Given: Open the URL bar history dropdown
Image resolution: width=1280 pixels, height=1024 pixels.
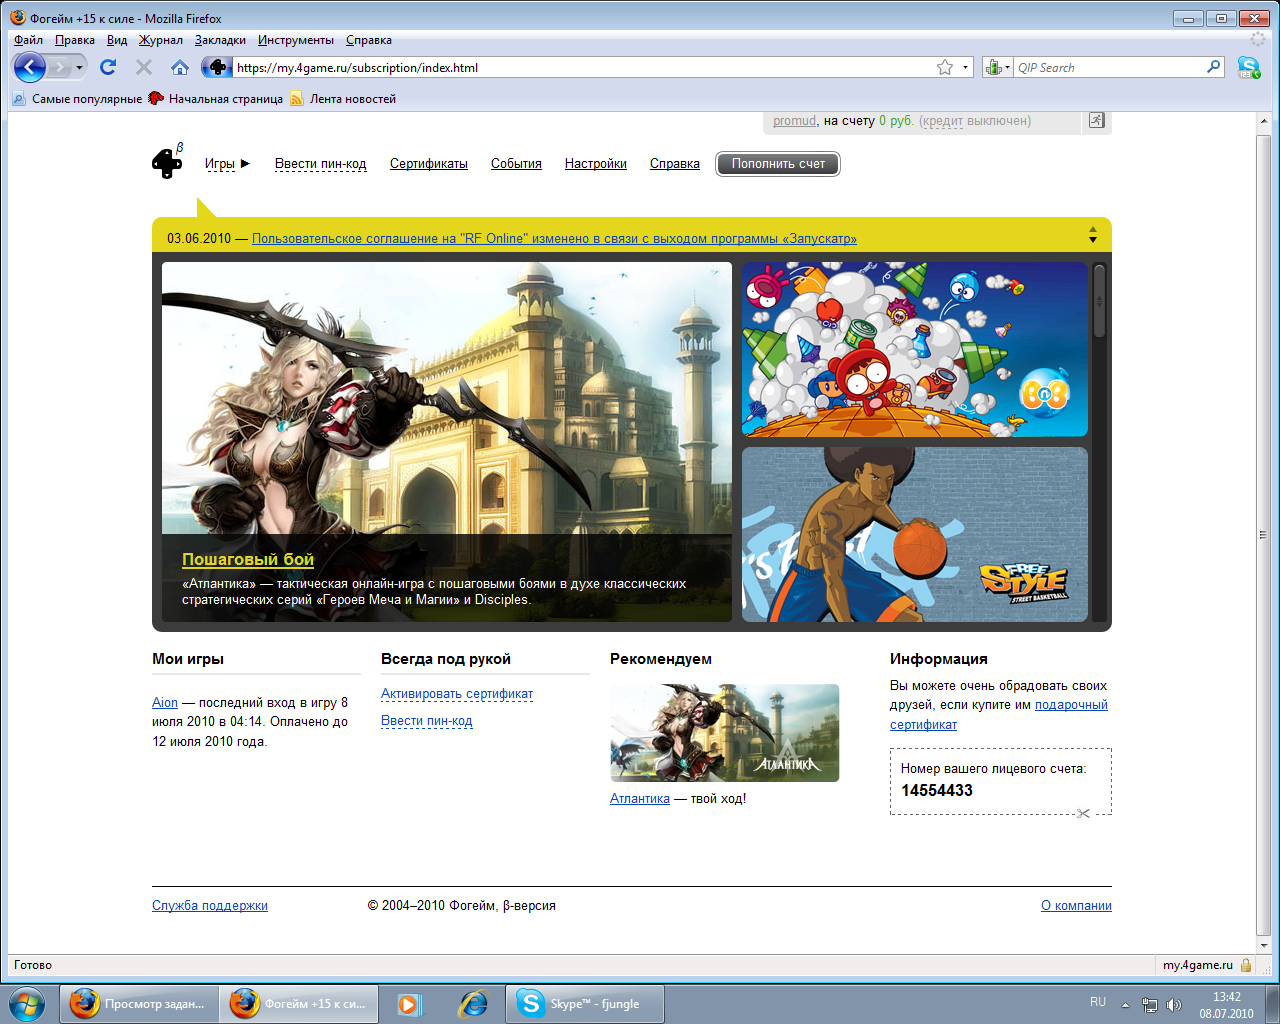Looking at the screenshot, I should (966, 67).
